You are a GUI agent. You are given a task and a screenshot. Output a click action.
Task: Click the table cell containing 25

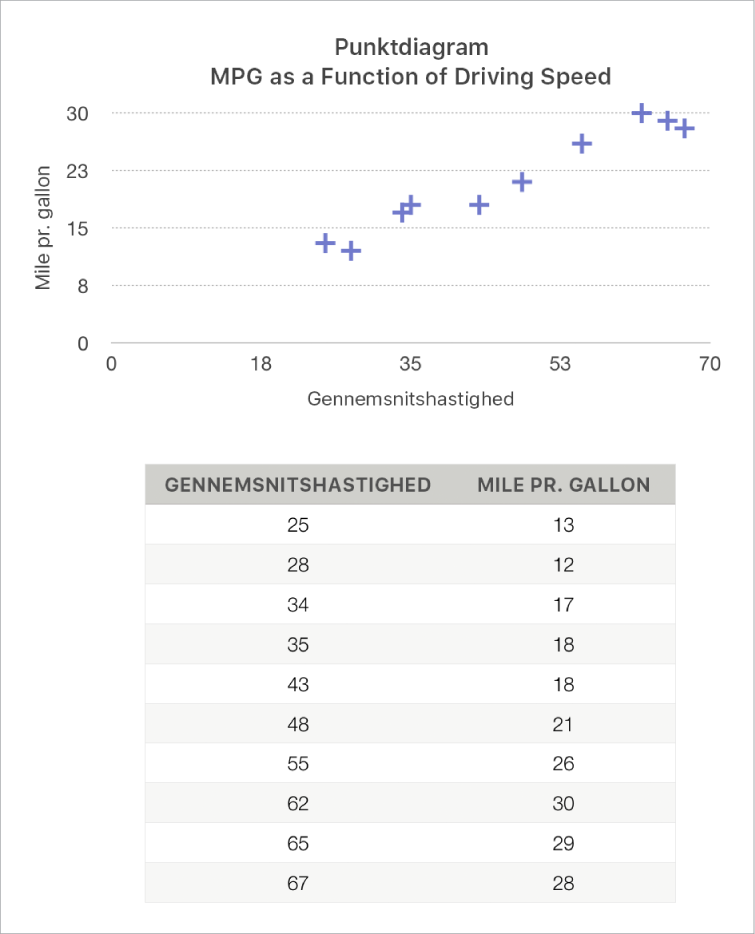[x=298, y=525]
